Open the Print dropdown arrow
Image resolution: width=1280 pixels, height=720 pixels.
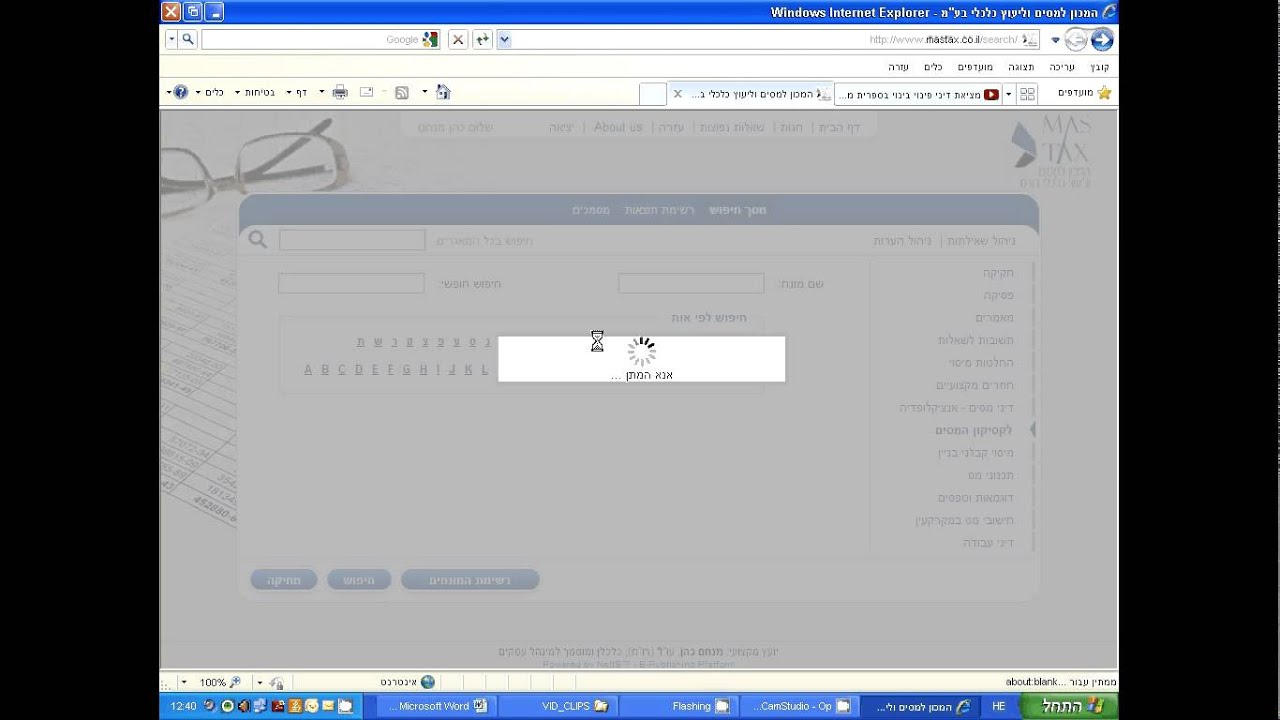(322, 92)
